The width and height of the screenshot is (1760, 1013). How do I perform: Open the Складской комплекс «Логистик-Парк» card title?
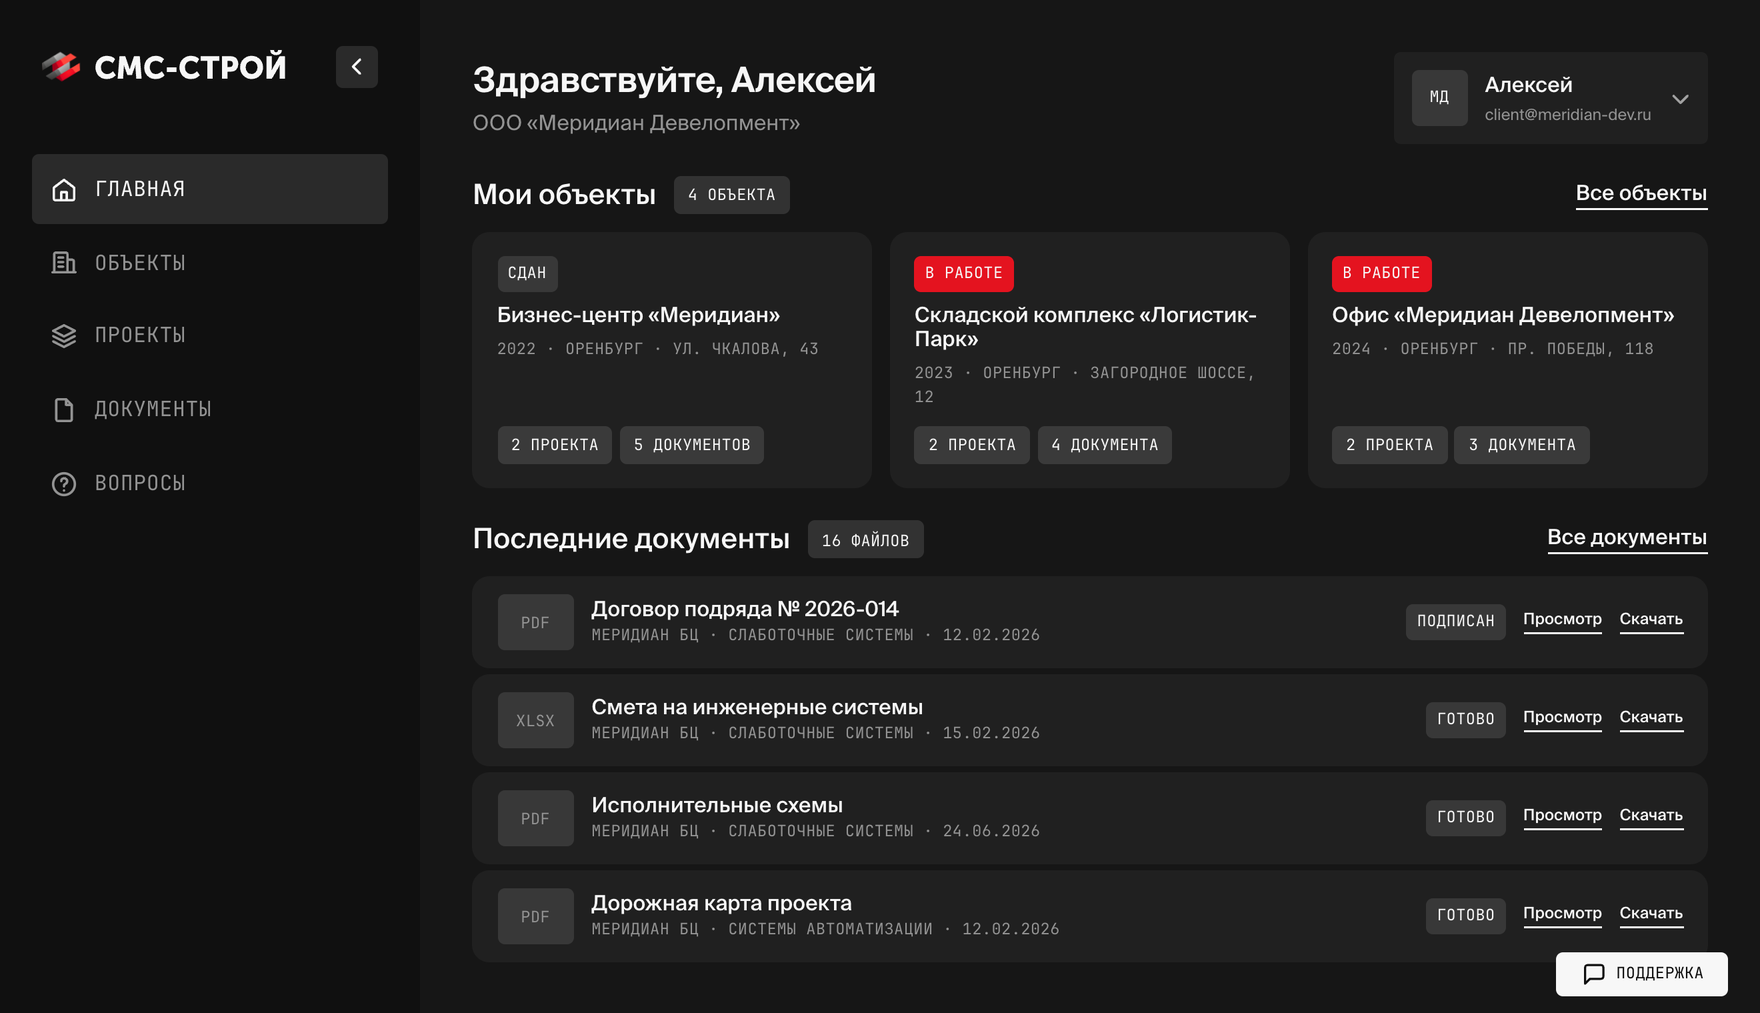click(x=1086, y=327)
